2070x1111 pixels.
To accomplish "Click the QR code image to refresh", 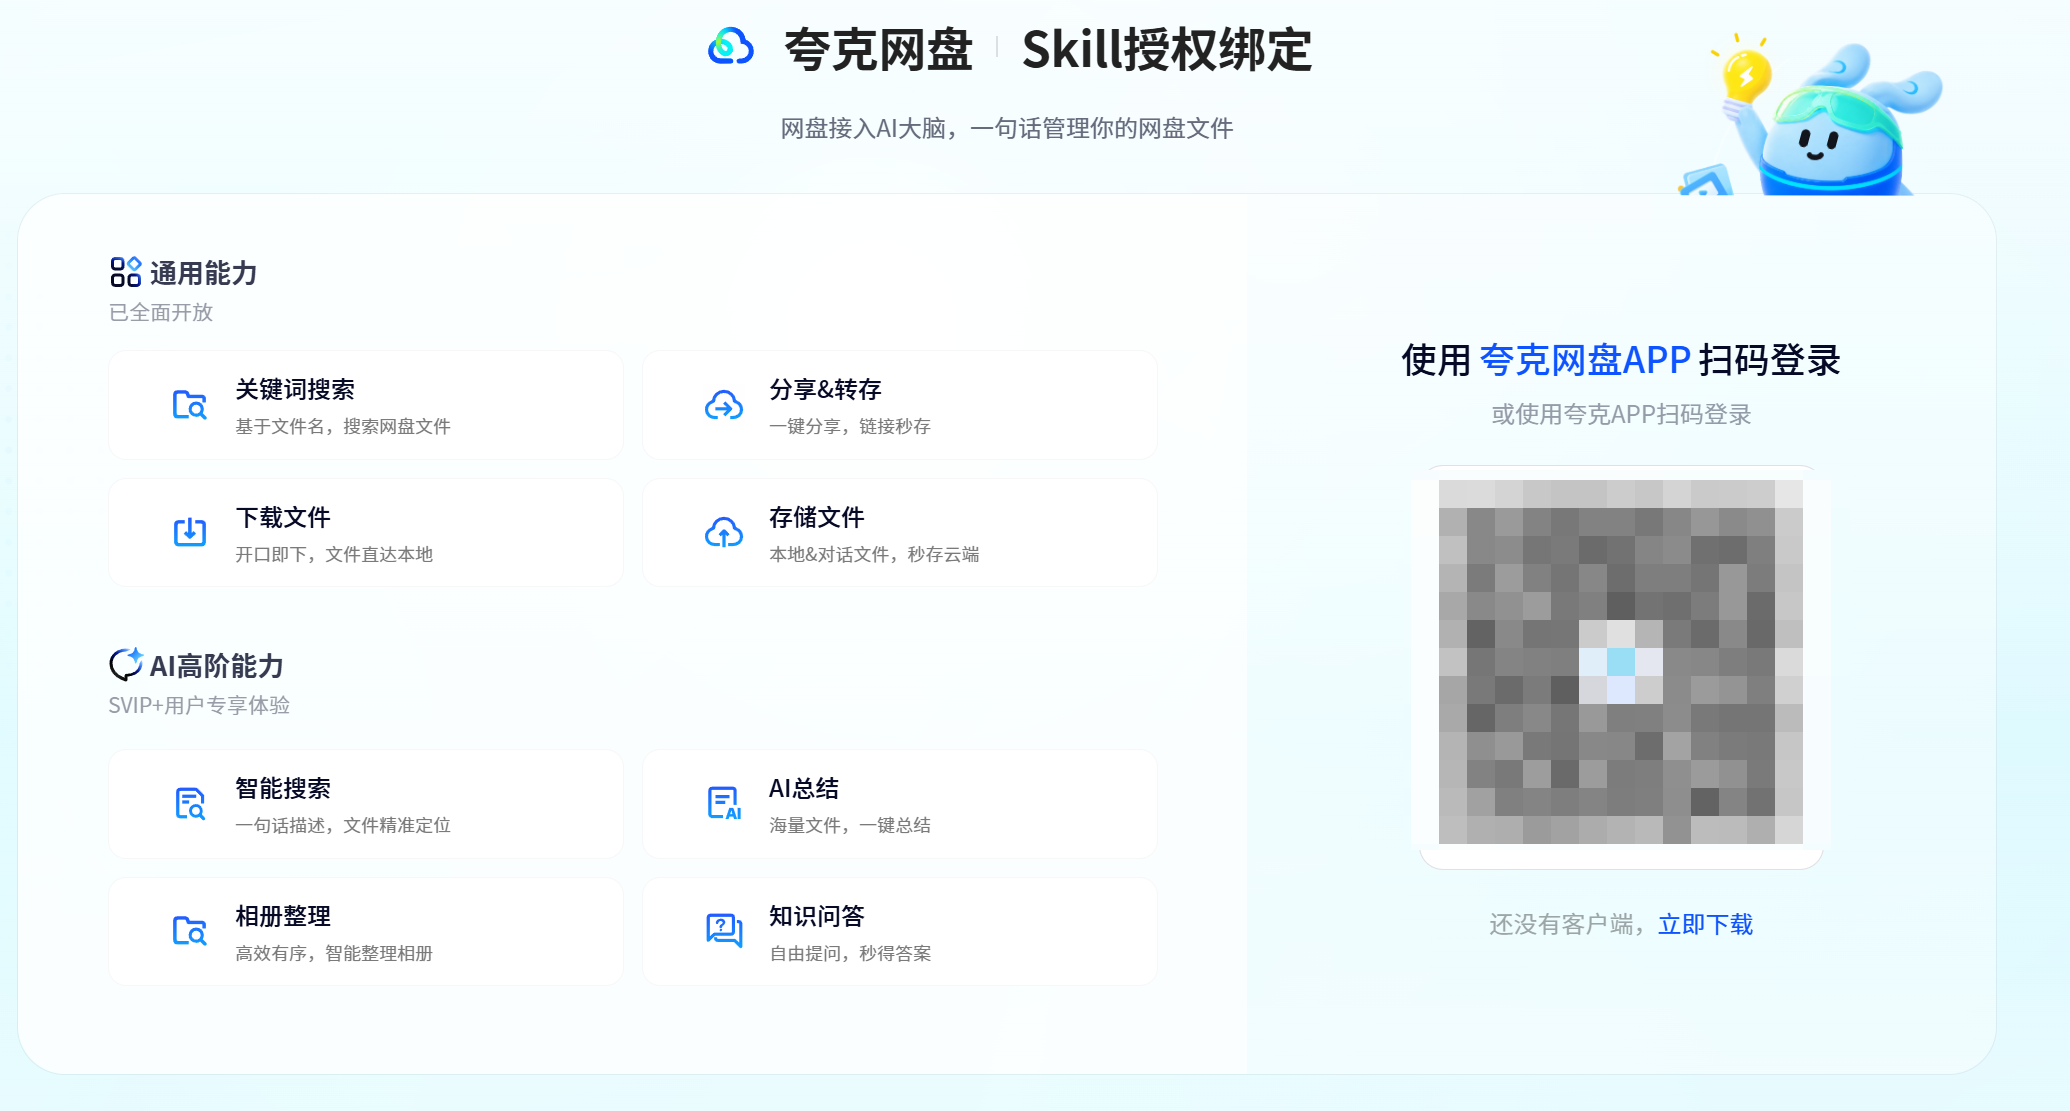I will click(1621, 662).
